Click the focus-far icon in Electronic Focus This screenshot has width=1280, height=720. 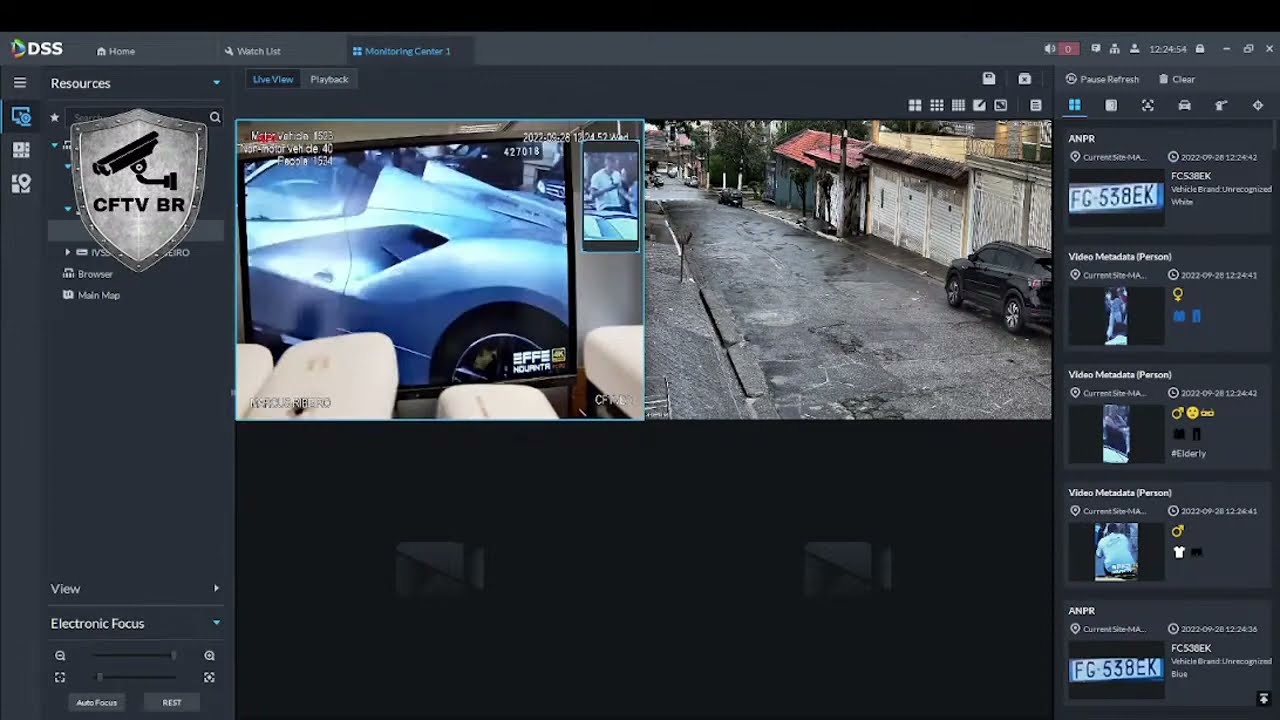(x=209, y=677)
